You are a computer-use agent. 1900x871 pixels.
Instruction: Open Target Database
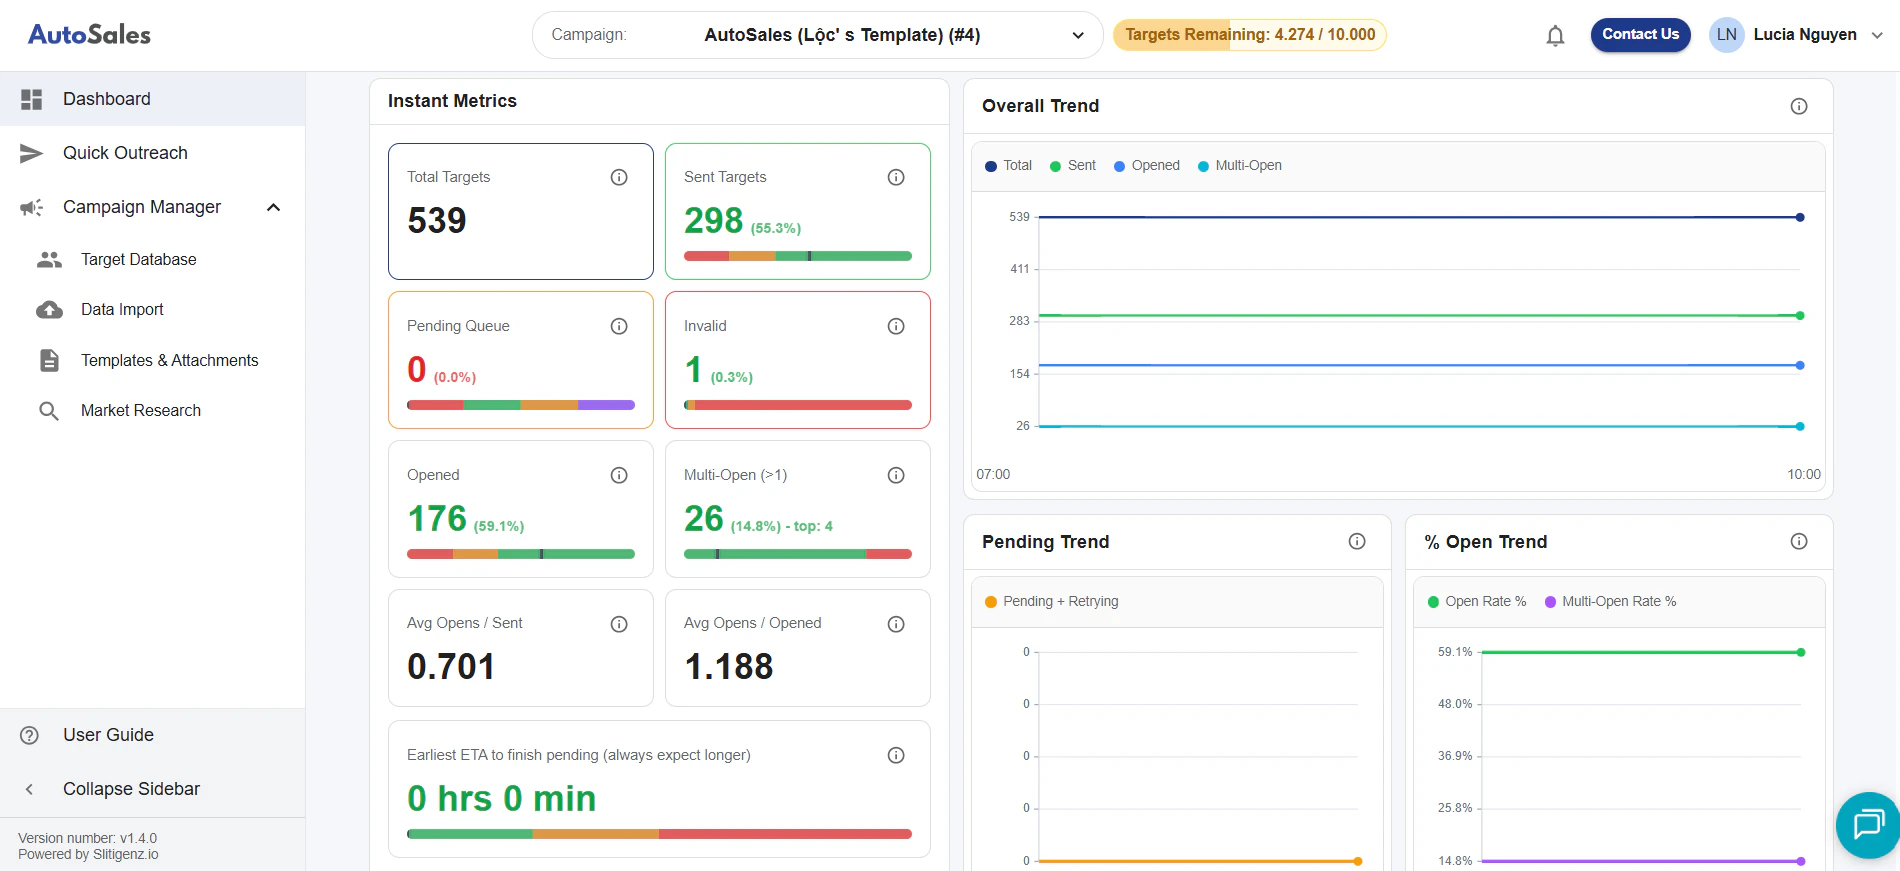pos(152,259)
